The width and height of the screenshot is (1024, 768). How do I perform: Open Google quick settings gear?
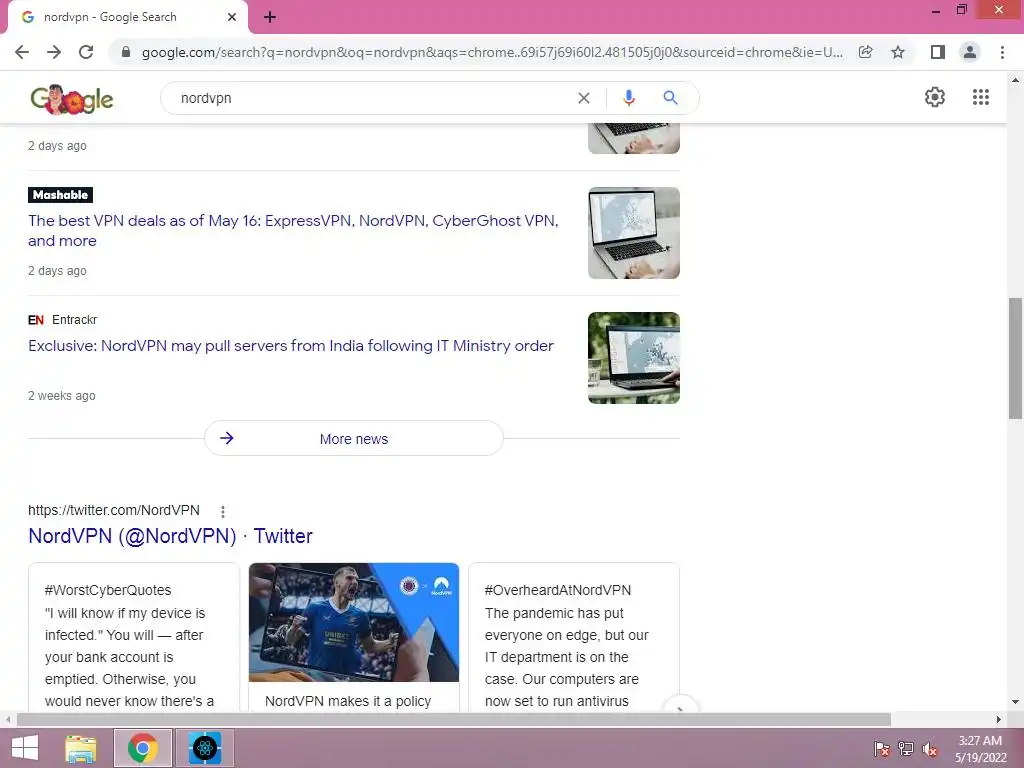tap(935, 97)
